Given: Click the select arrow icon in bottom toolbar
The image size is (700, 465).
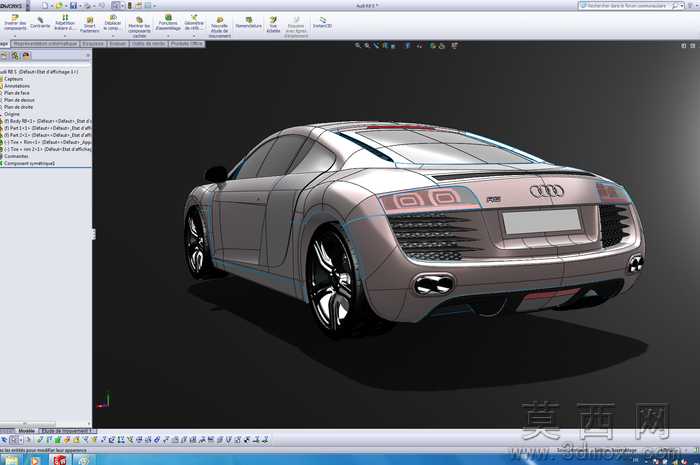Looking at the screenshot, I should [x=4, y=440].
